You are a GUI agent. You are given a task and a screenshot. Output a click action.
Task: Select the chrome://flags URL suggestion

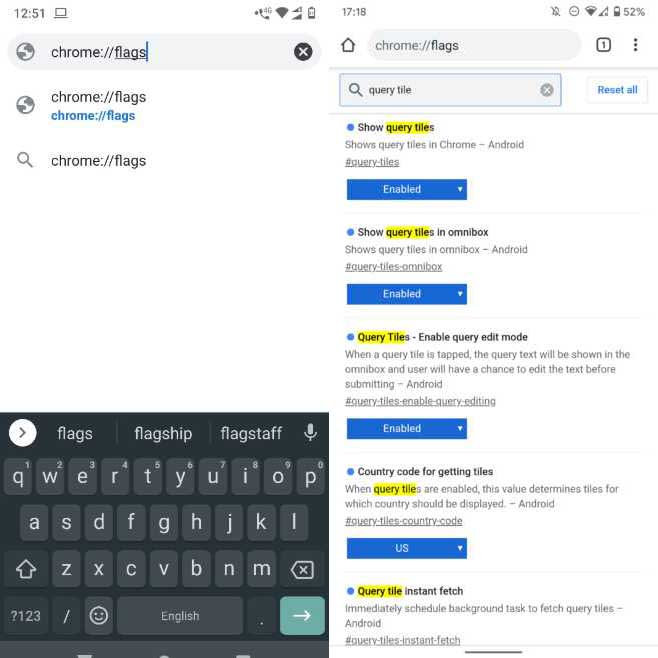pos(164,106)
